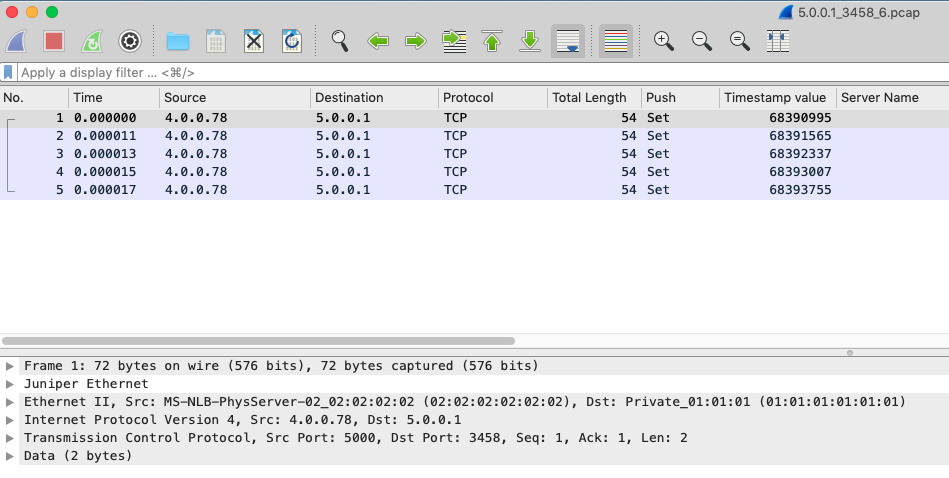
Task: Open a capture file via folder icon
Action: tap(178, 41)
